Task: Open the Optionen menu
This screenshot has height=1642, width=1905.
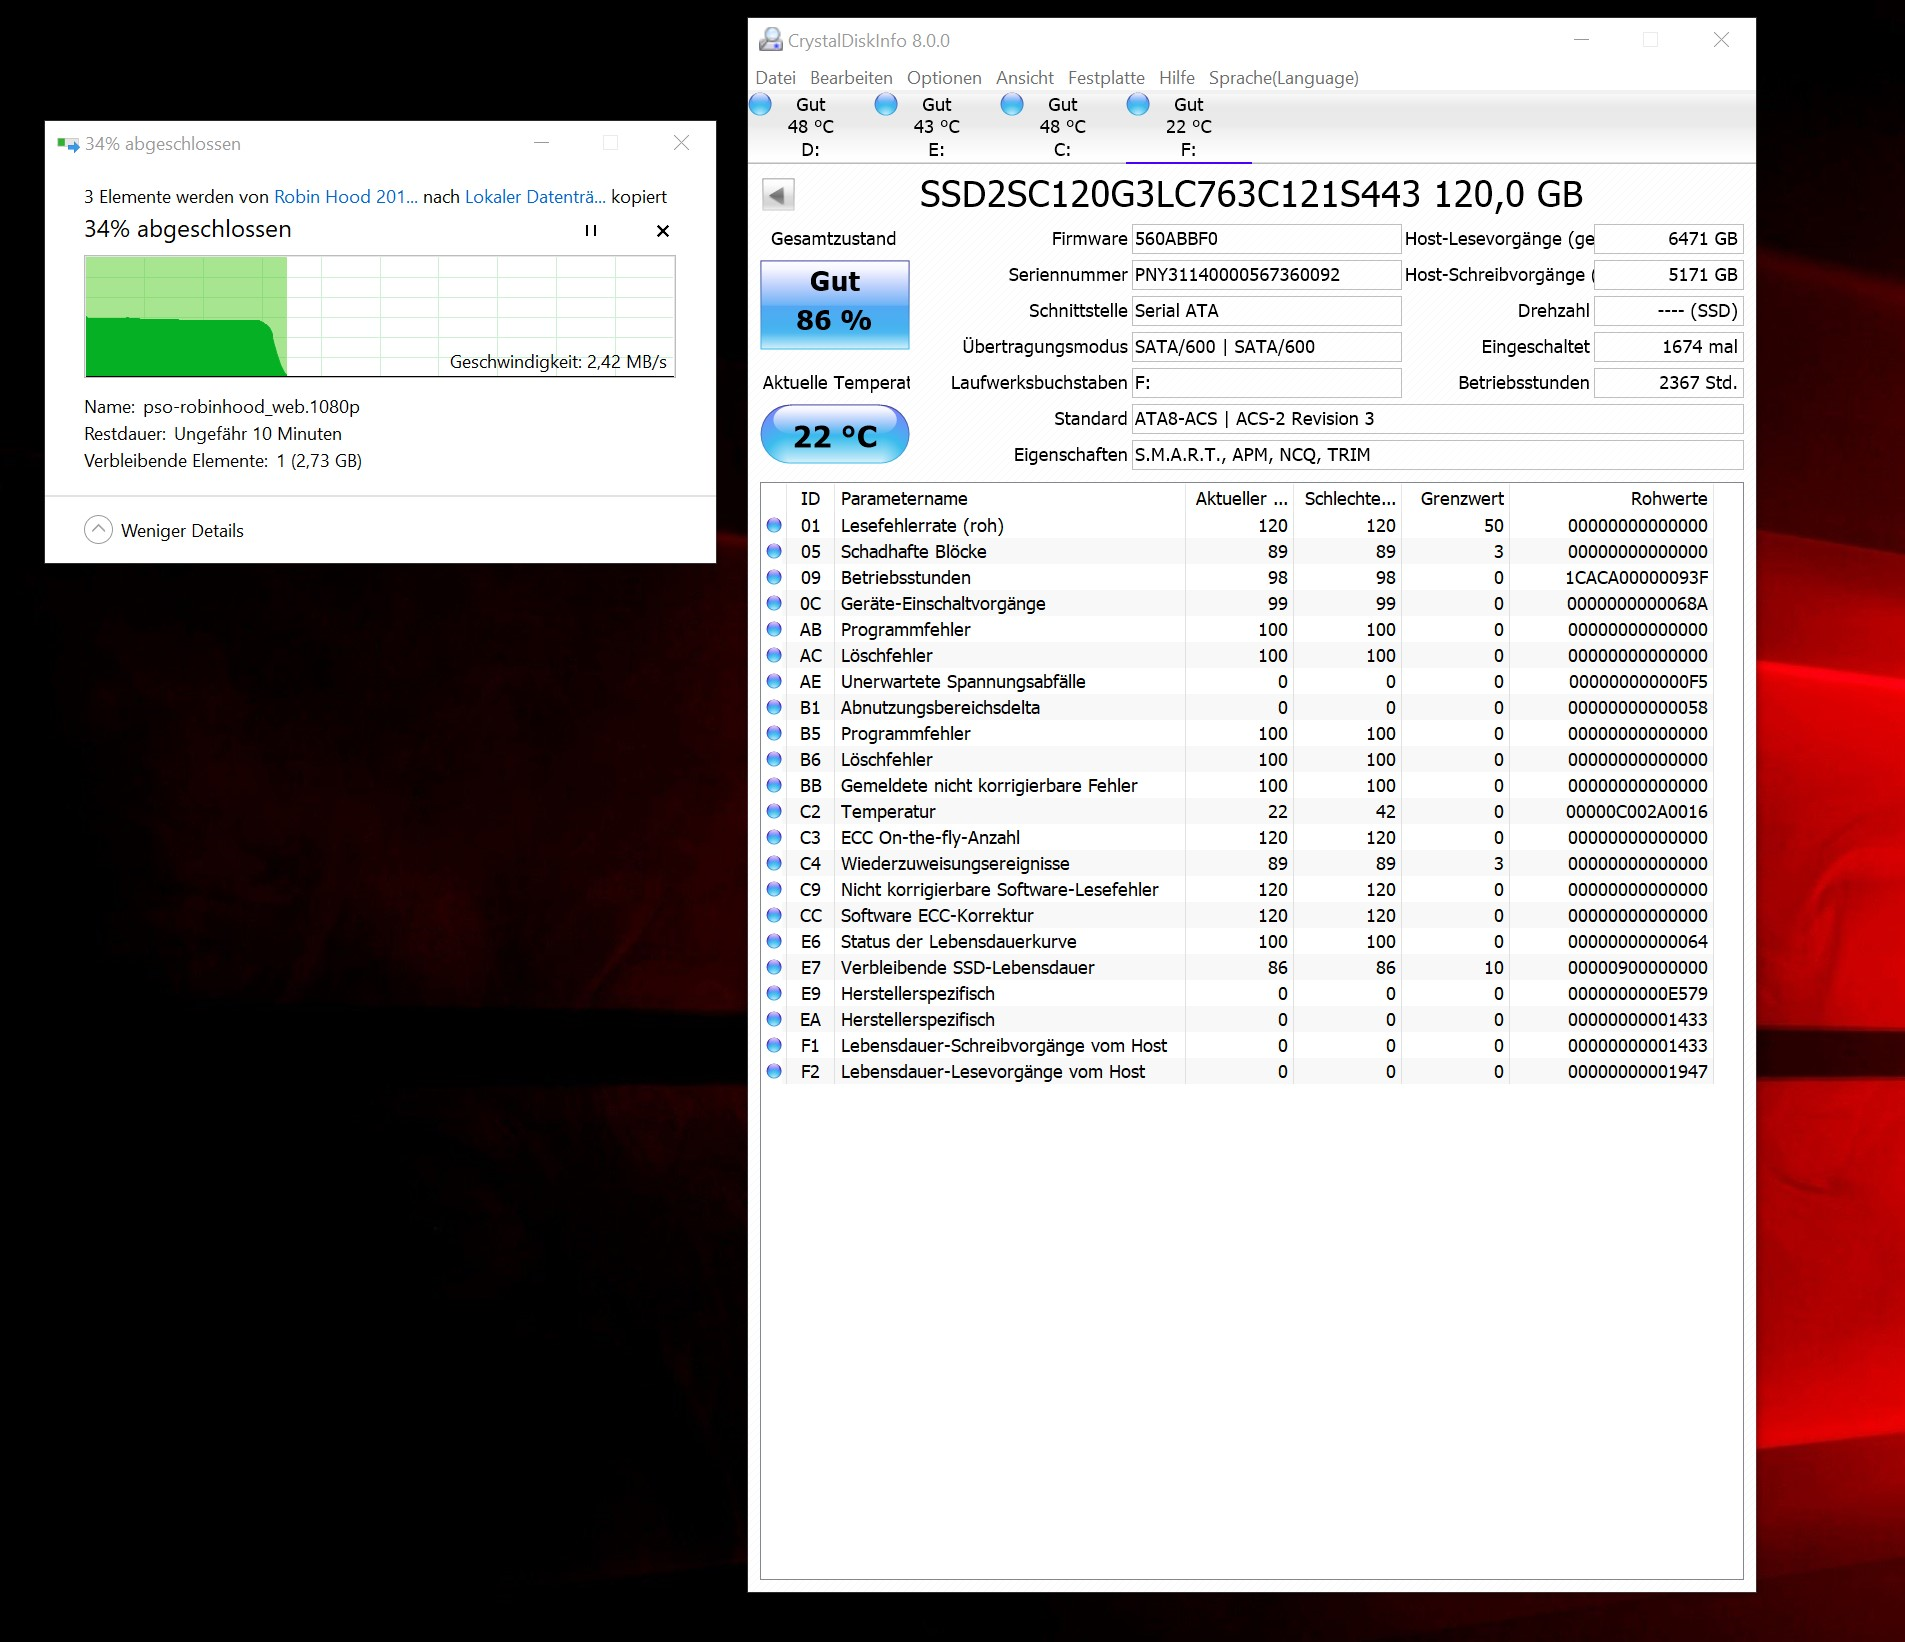Action: 944,78
